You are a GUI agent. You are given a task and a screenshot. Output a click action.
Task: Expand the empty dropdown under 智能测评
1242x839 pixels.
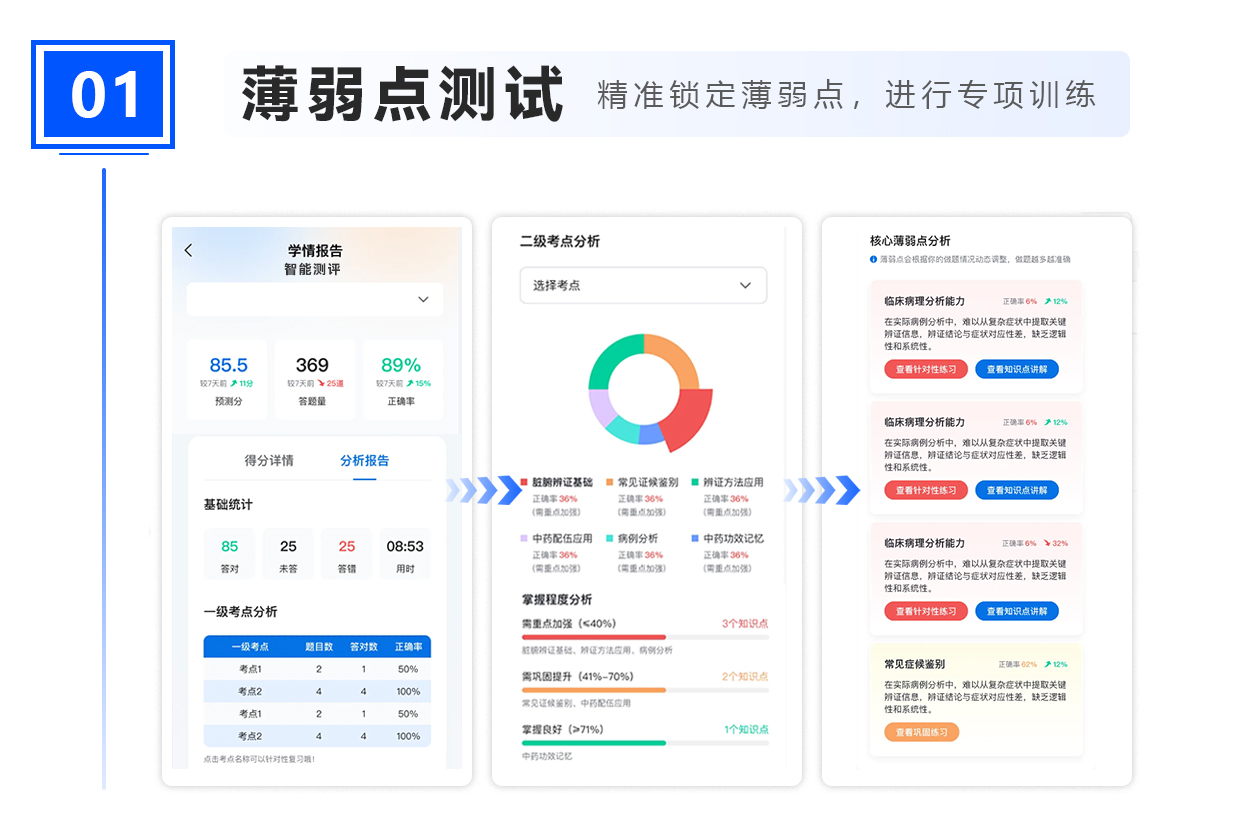tap(314, 299)
